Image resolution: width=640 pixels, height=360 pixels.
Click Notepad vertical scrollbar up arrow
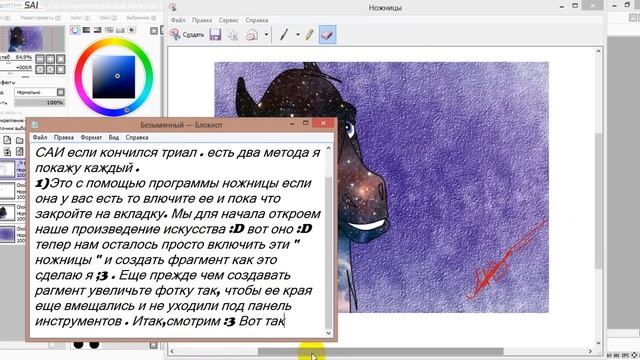(329, 148)
